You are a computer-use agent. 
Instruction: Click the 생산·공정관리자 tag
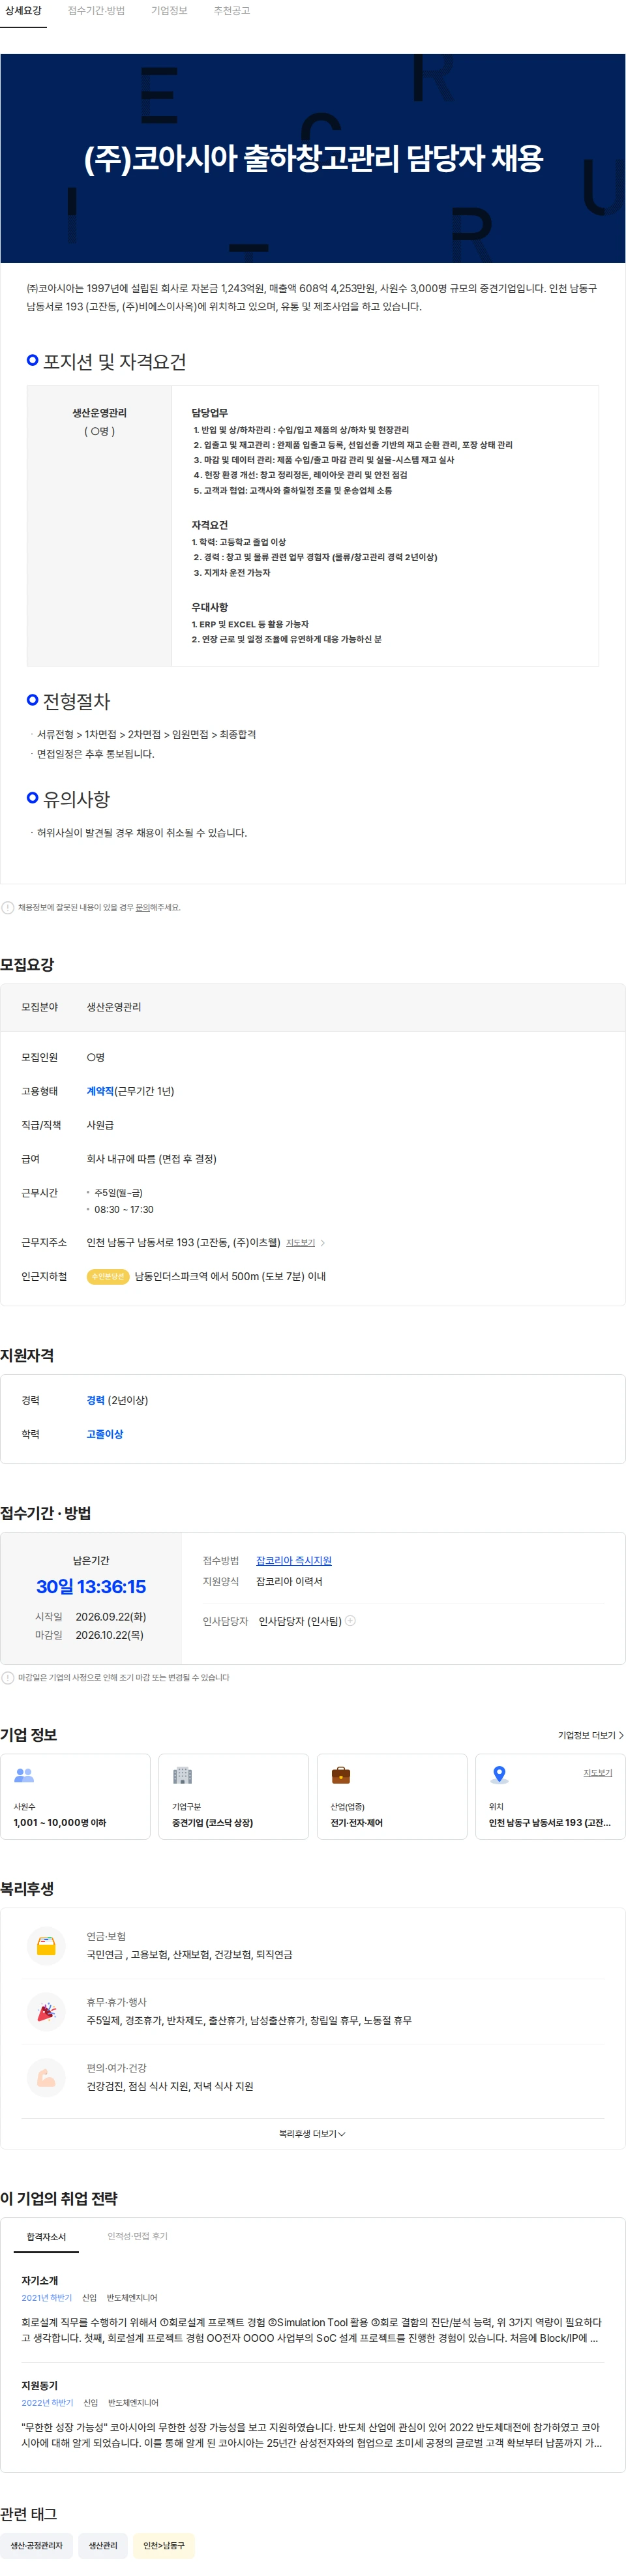tap(36, 2545)
